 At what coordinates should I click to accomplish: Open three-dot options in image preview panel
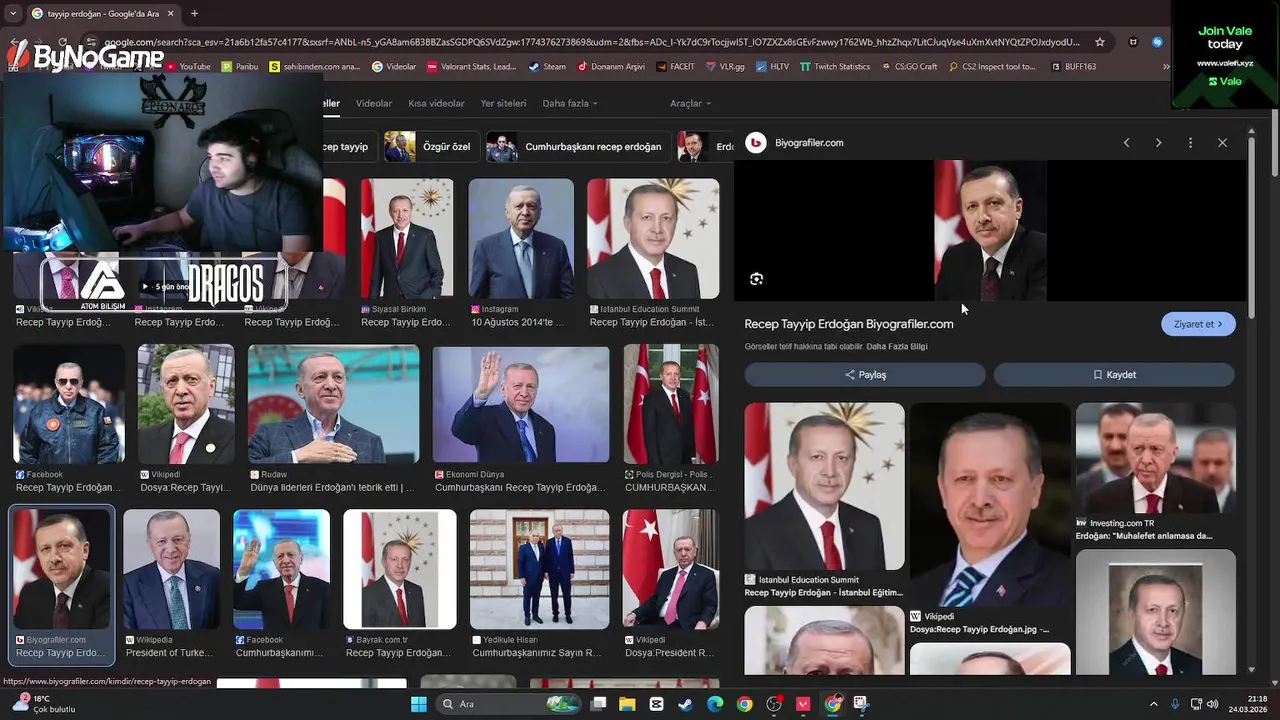tap(1190, 143)
